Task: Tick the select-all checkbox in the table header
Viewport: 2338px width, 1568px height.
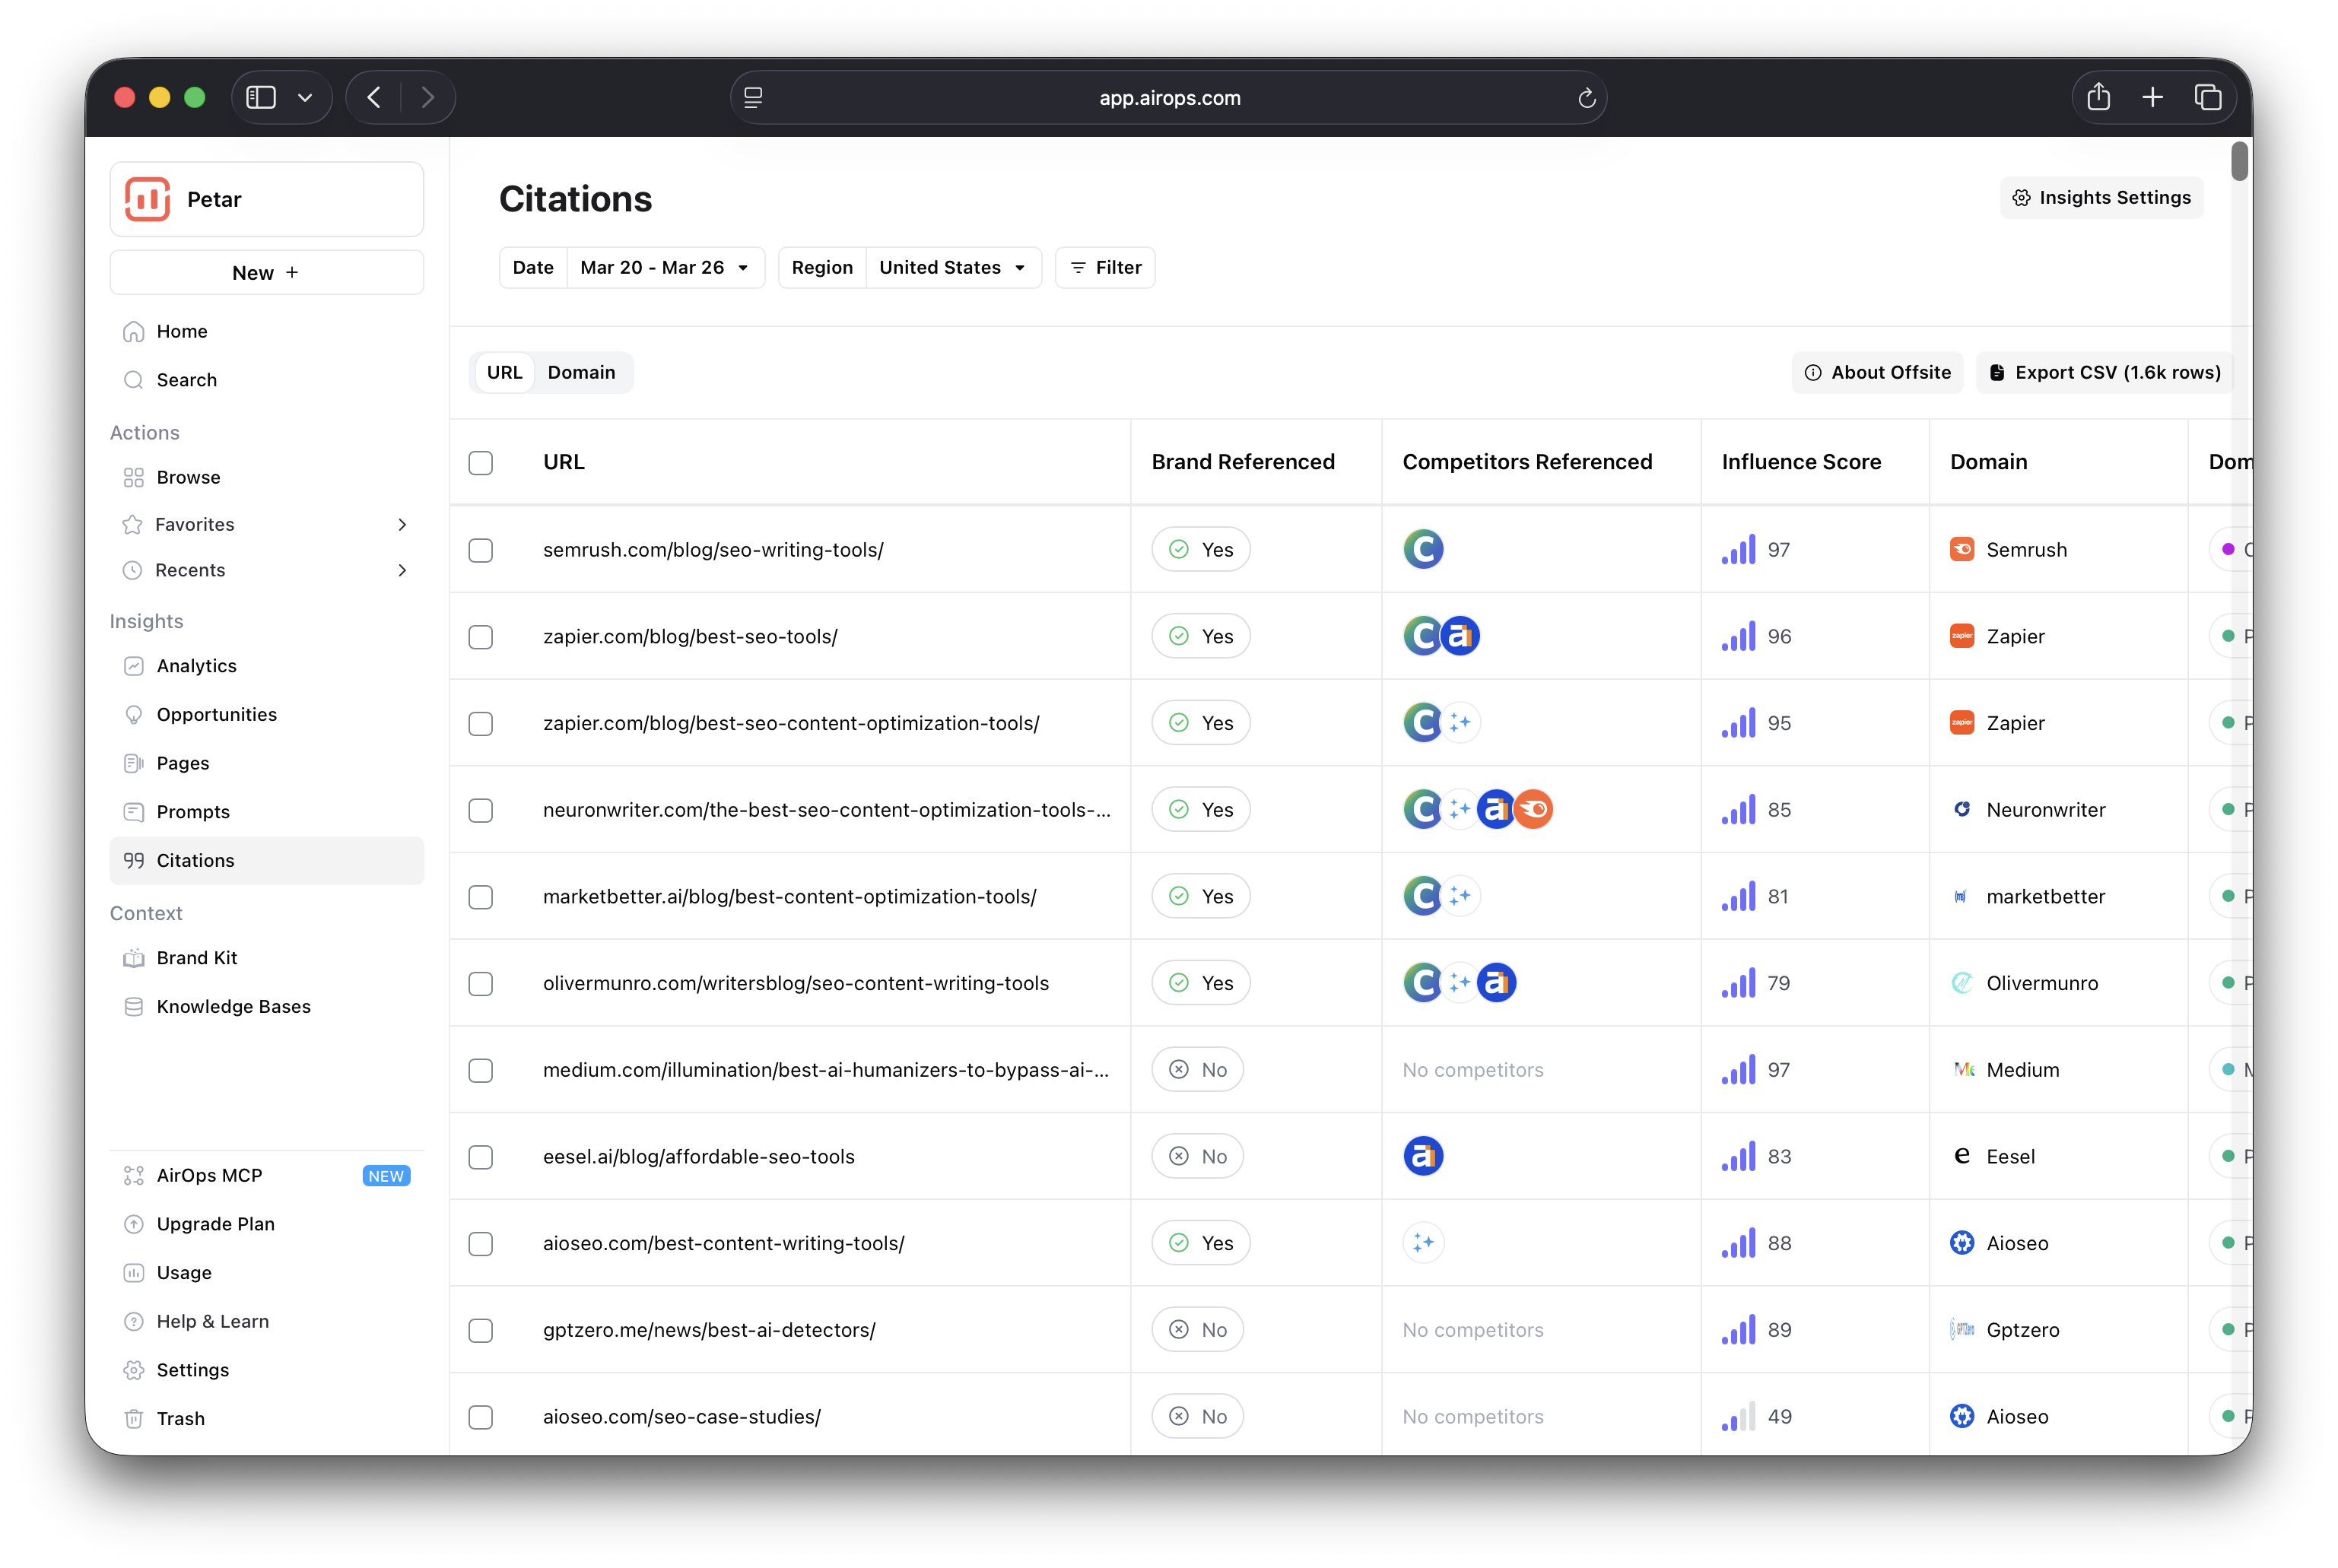Action: tap(481, 463)
